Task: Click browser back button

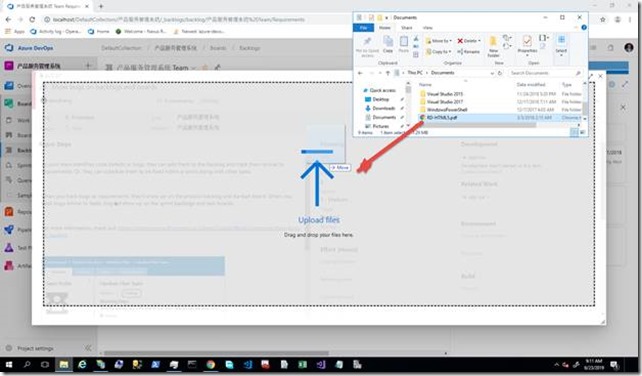Action: click(x=8, y=19)
